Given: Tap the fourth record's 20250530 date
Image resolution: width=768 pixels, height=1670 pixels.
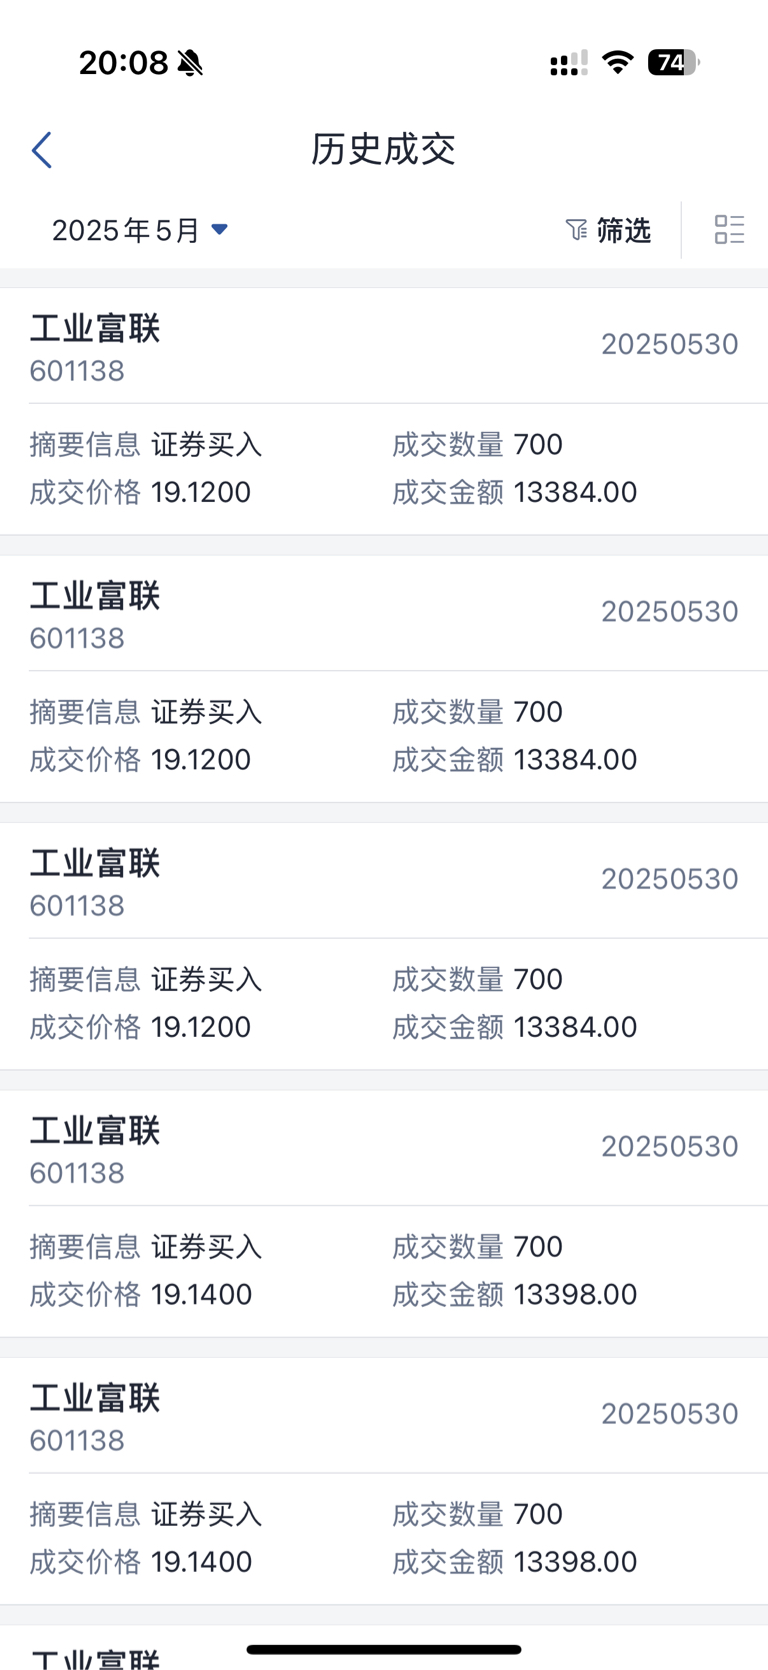Looking at the screenshot, I should click(x=669, y=1146).
